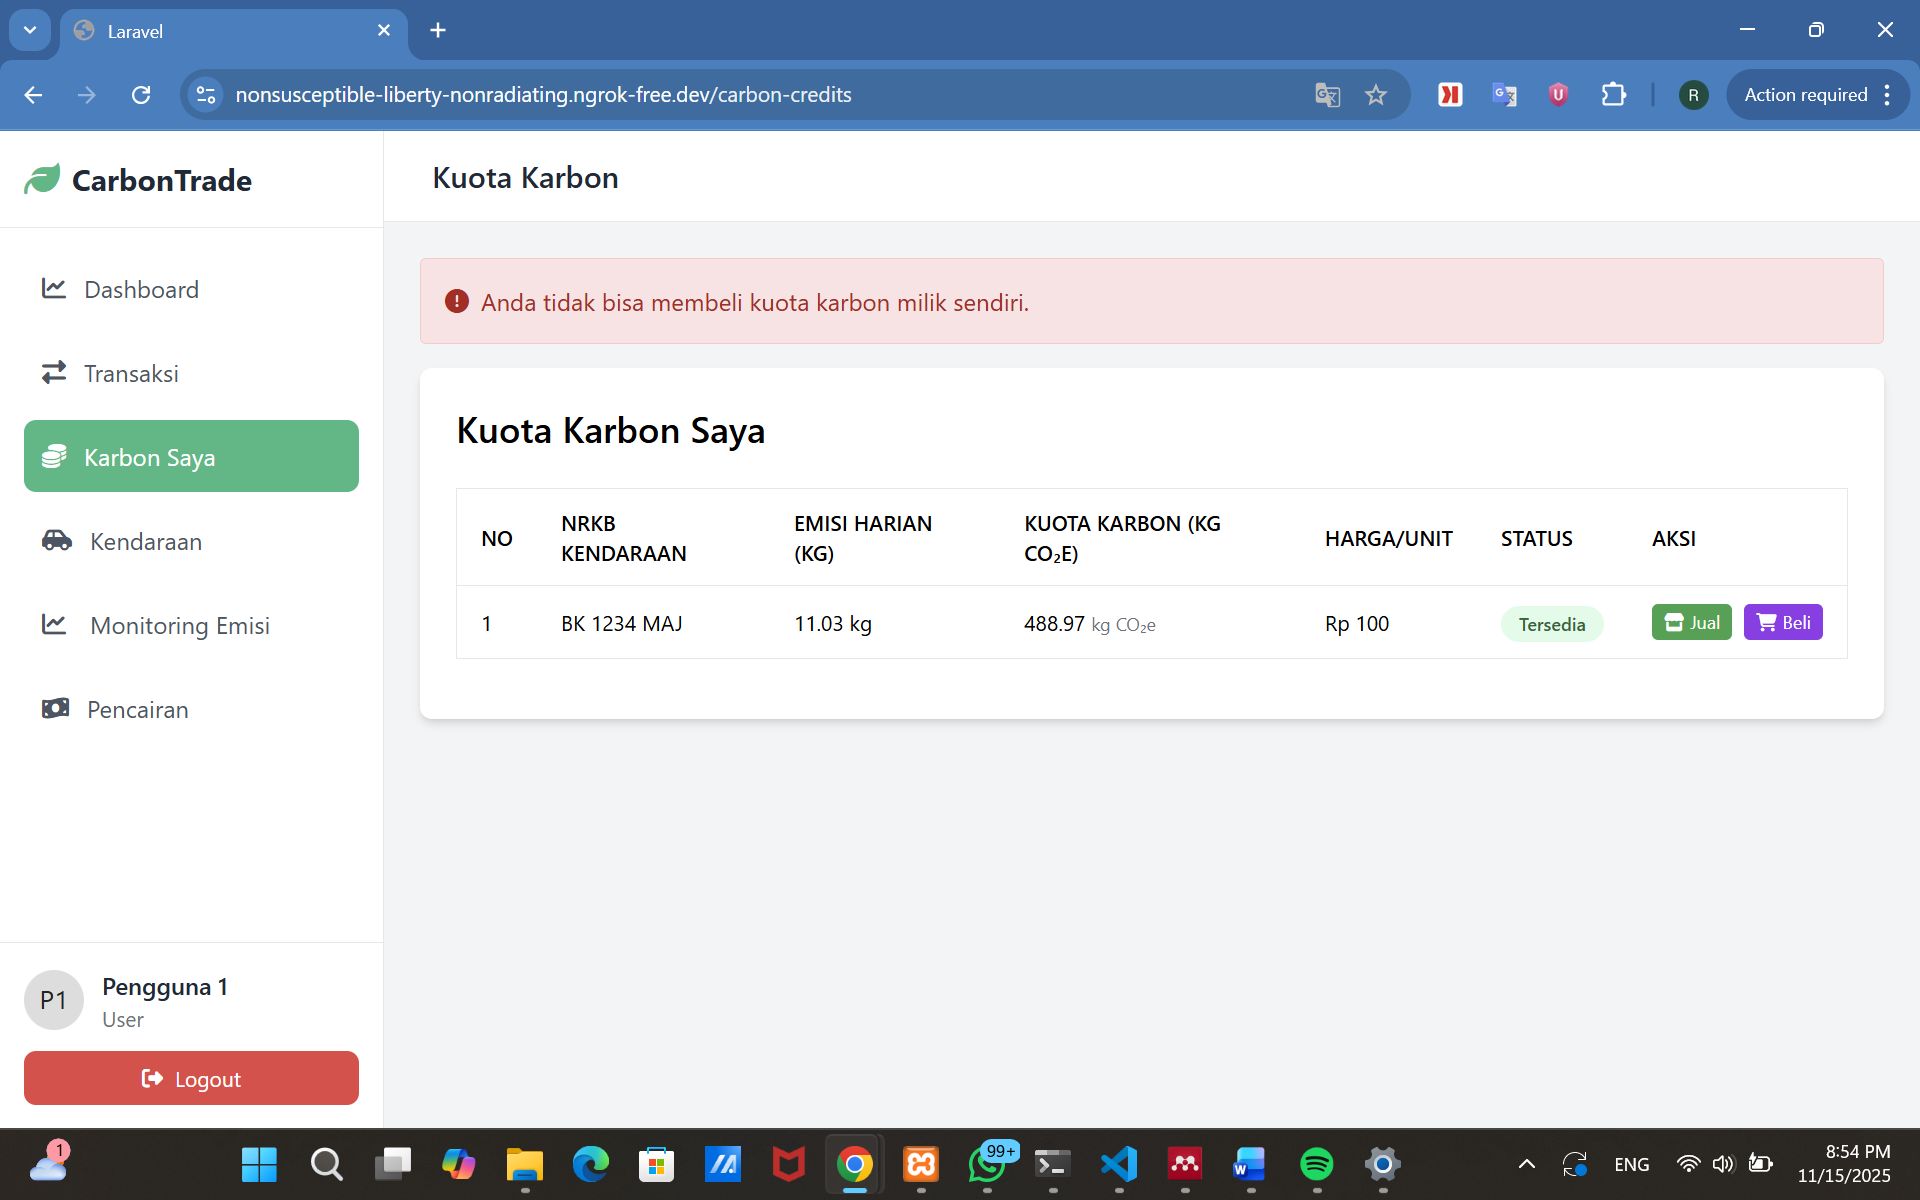The image size is (1920, 1200).
Task: Go back with the browser back arrow
Action: [33, 95]
